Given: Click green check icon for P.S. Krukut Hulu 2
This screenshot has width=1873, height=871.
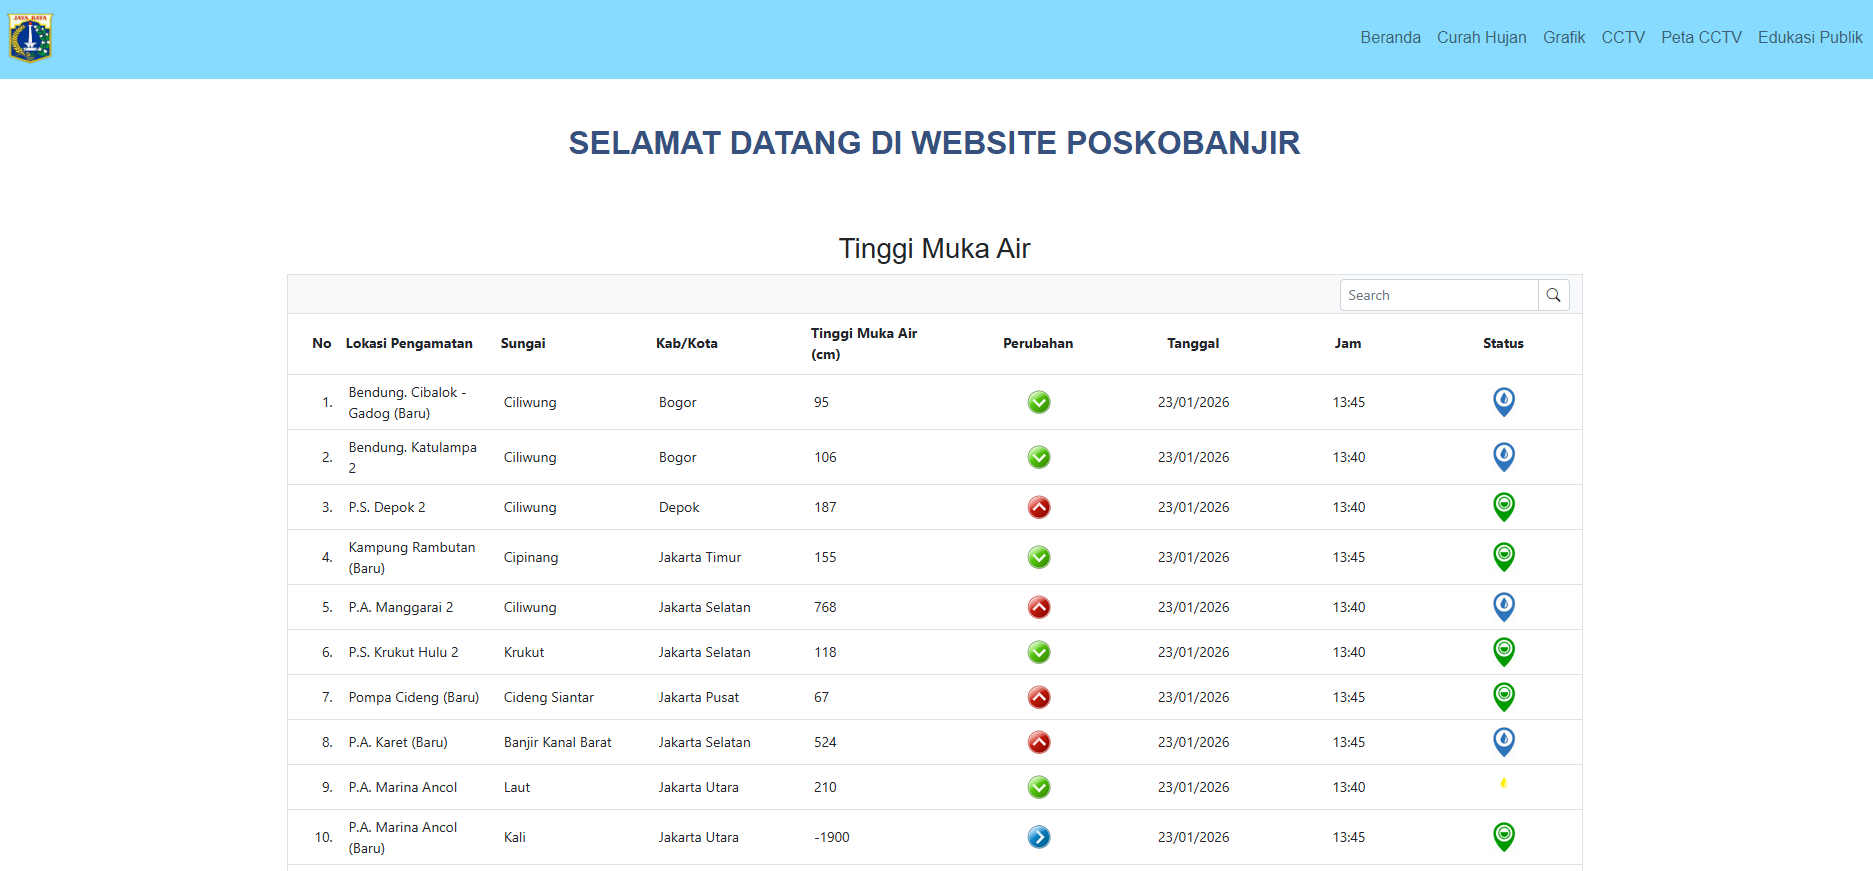Looking at the screenshot, I should 1039,652.
